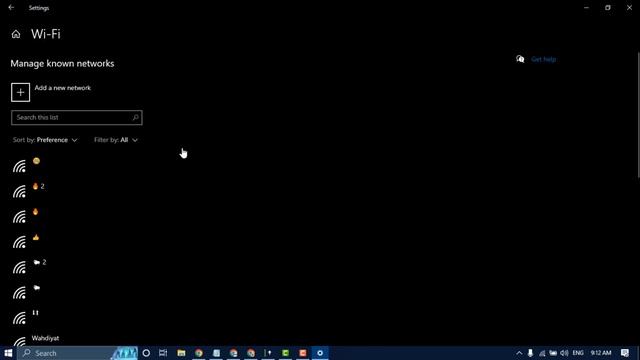Viewport: 640px width, 360px height.
Task: Click the Add a new network label
Action: pyautogui.click(x=62, y=88)
